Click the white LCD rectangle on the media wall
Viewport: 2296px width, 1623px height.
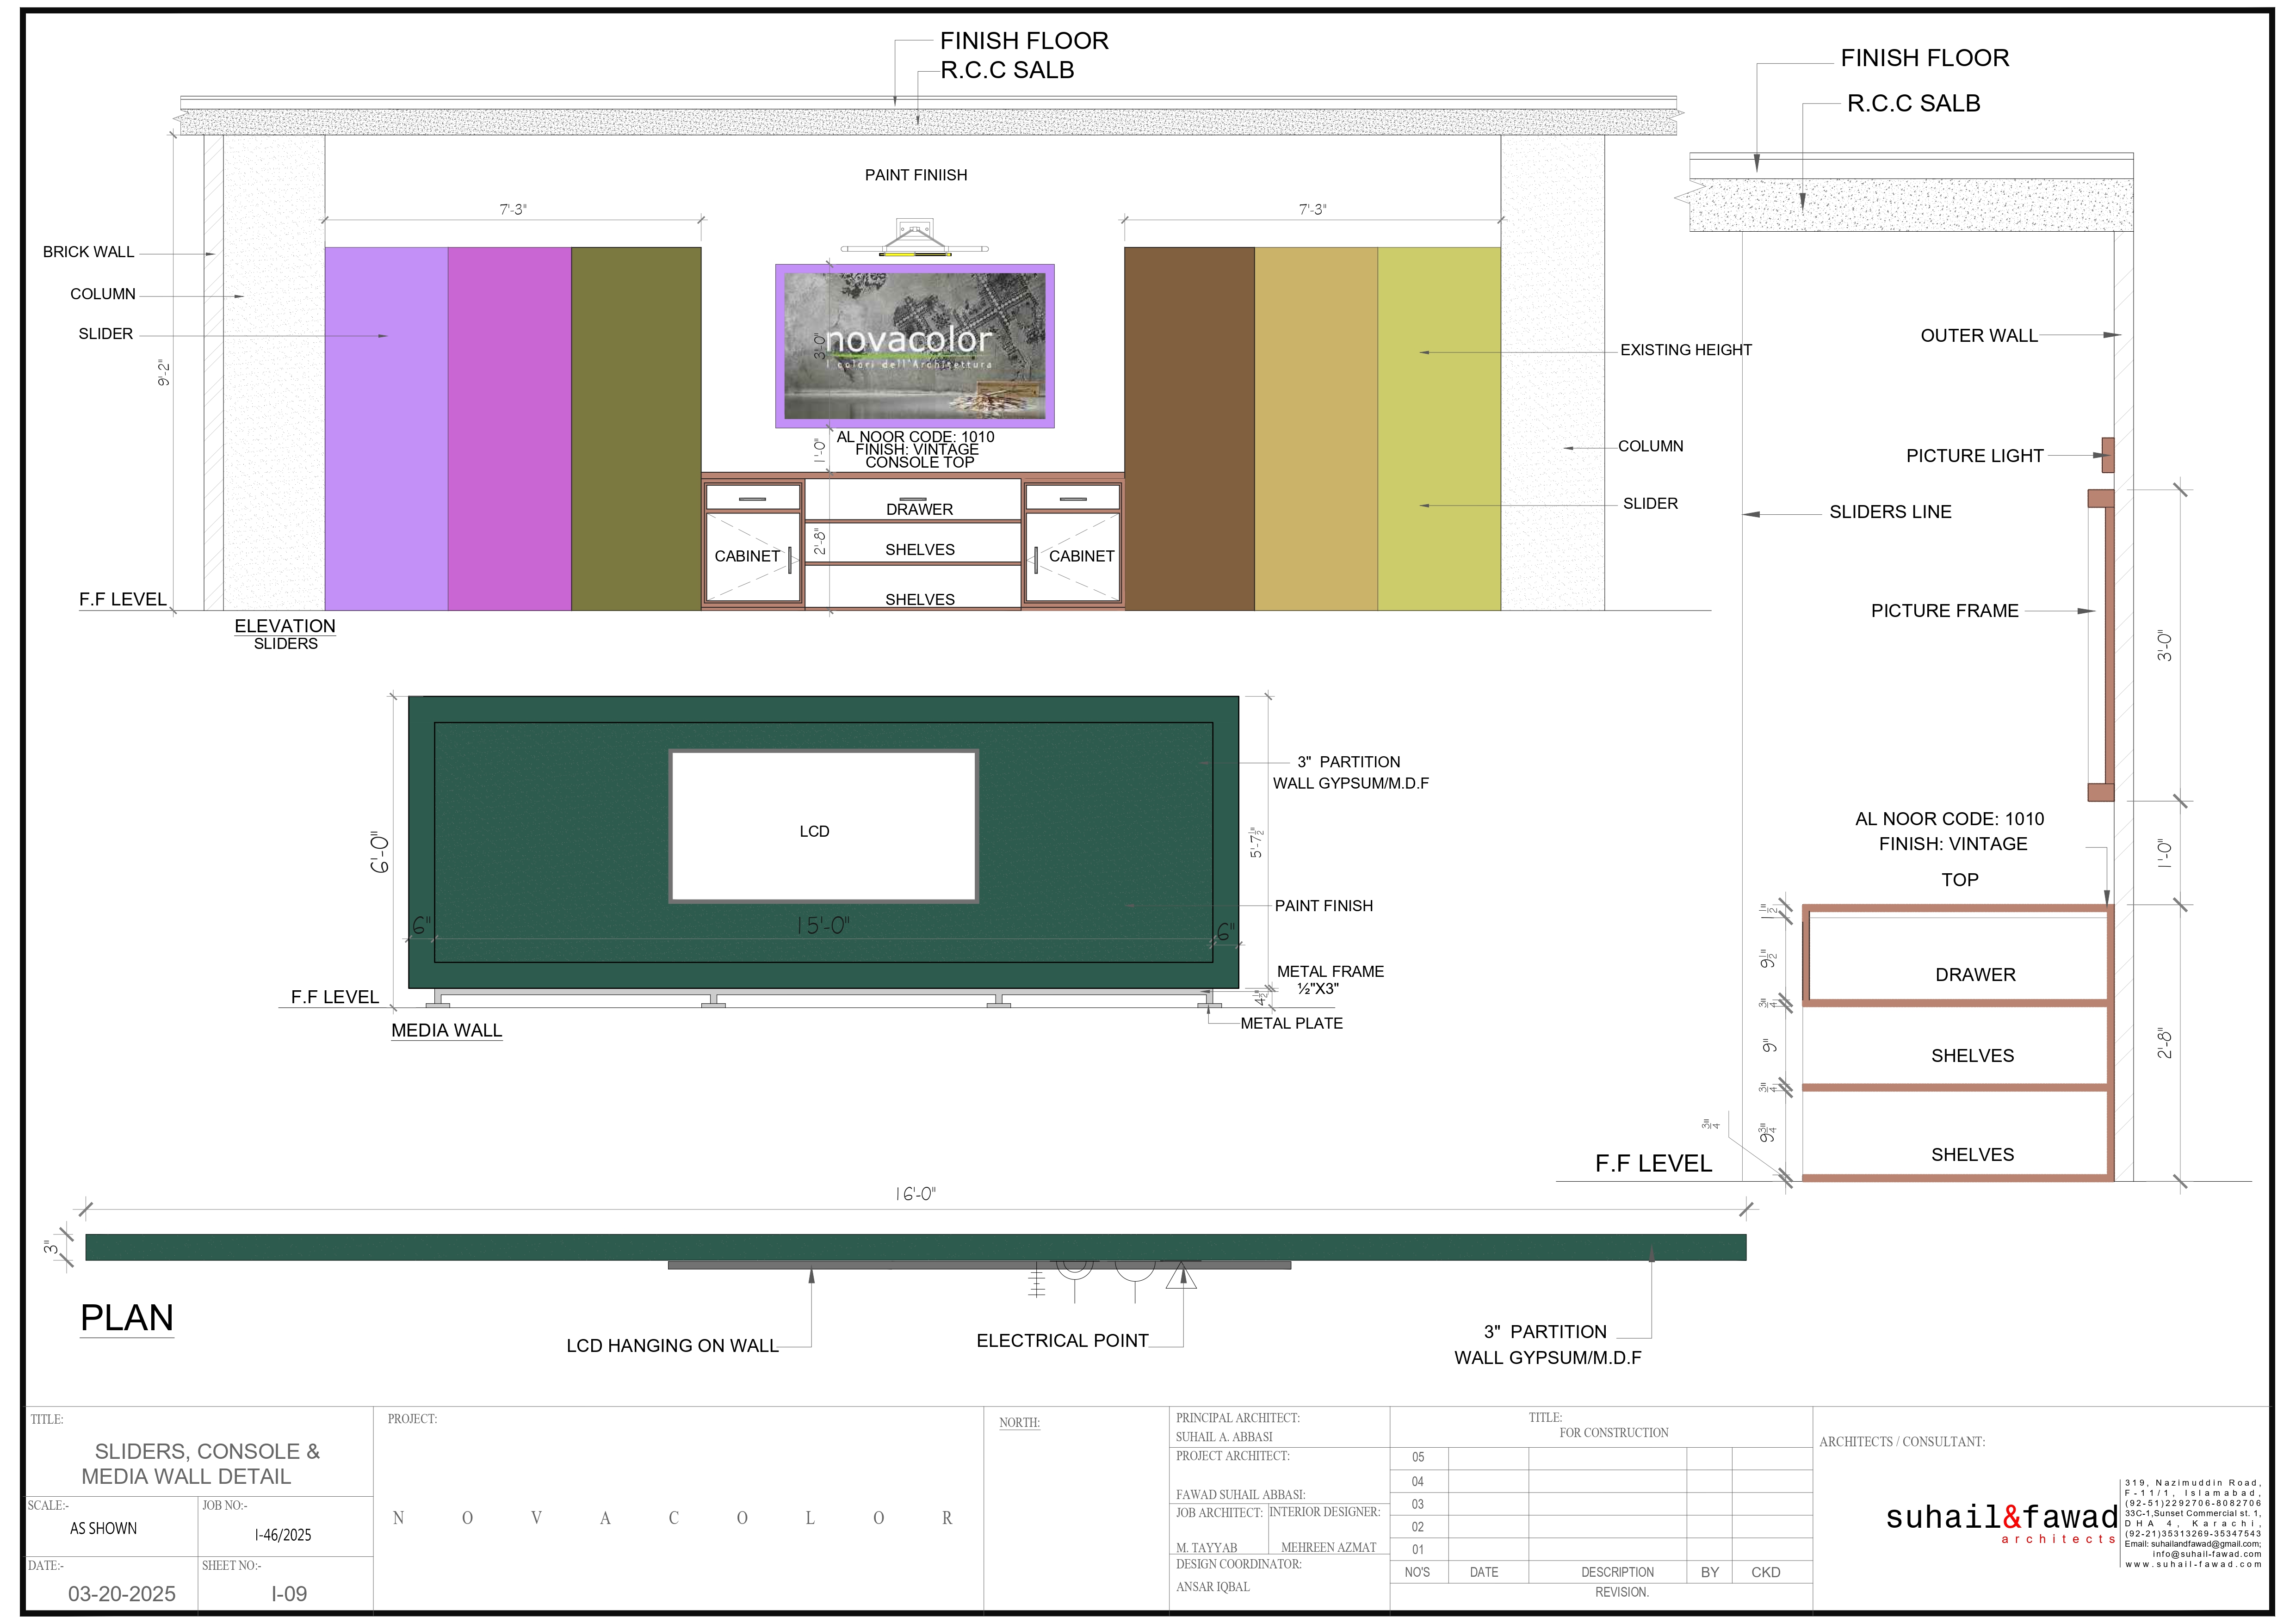(x=823, y=827)
